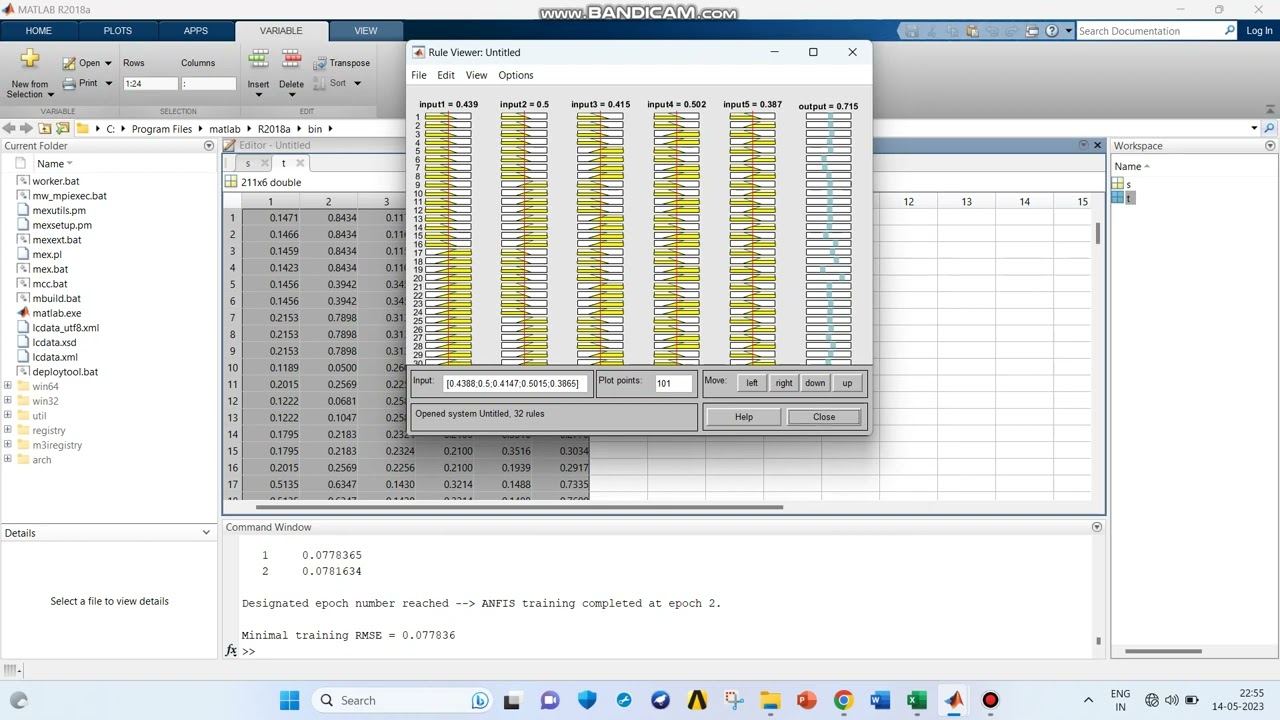
Task: Open the Edit menu in Rule Viewer
Action: point(446,75)
